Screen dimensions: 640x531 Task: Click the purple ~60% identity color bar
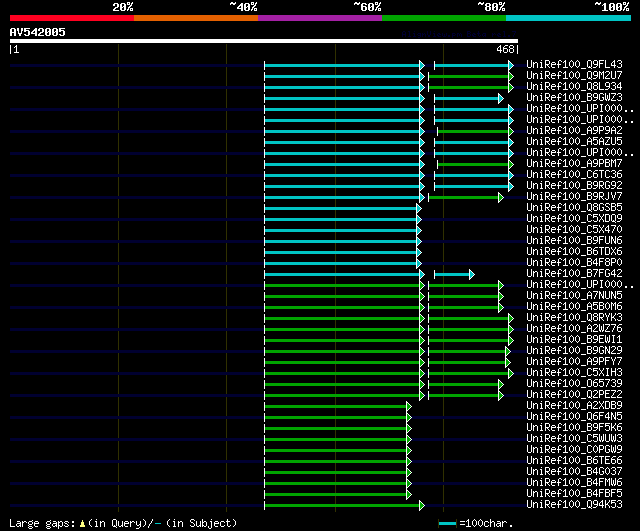(320, 18)
